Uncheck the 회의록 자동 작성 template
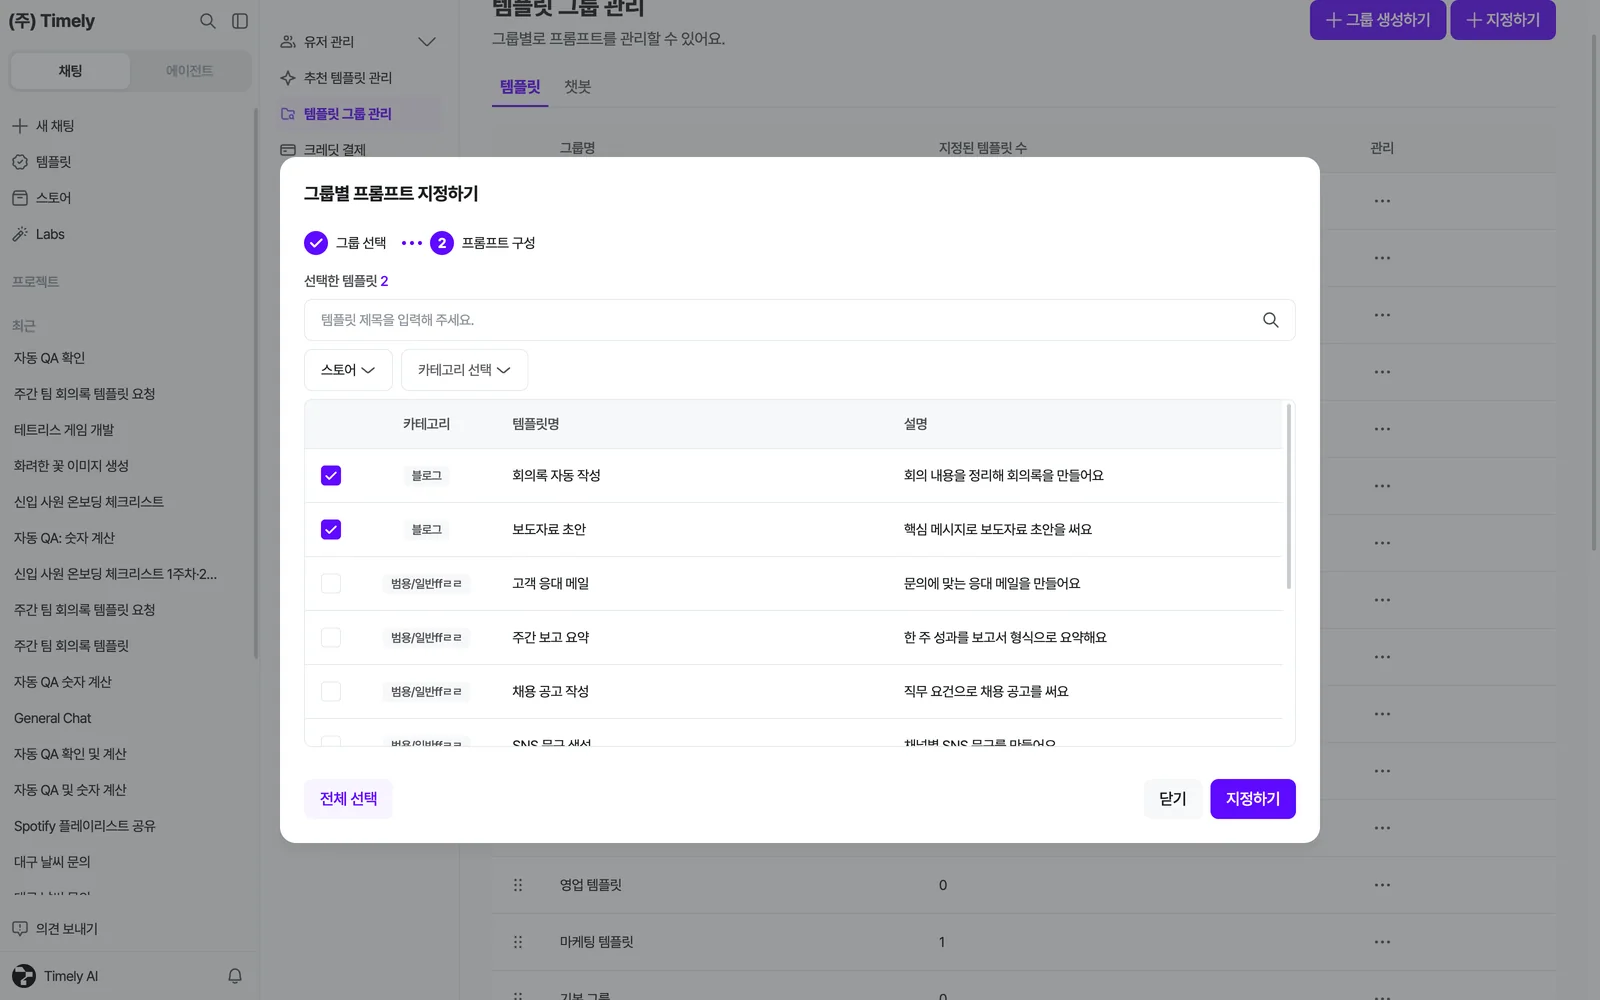1600x1000 pixels. pyautogui.click(x=331, y=476)
